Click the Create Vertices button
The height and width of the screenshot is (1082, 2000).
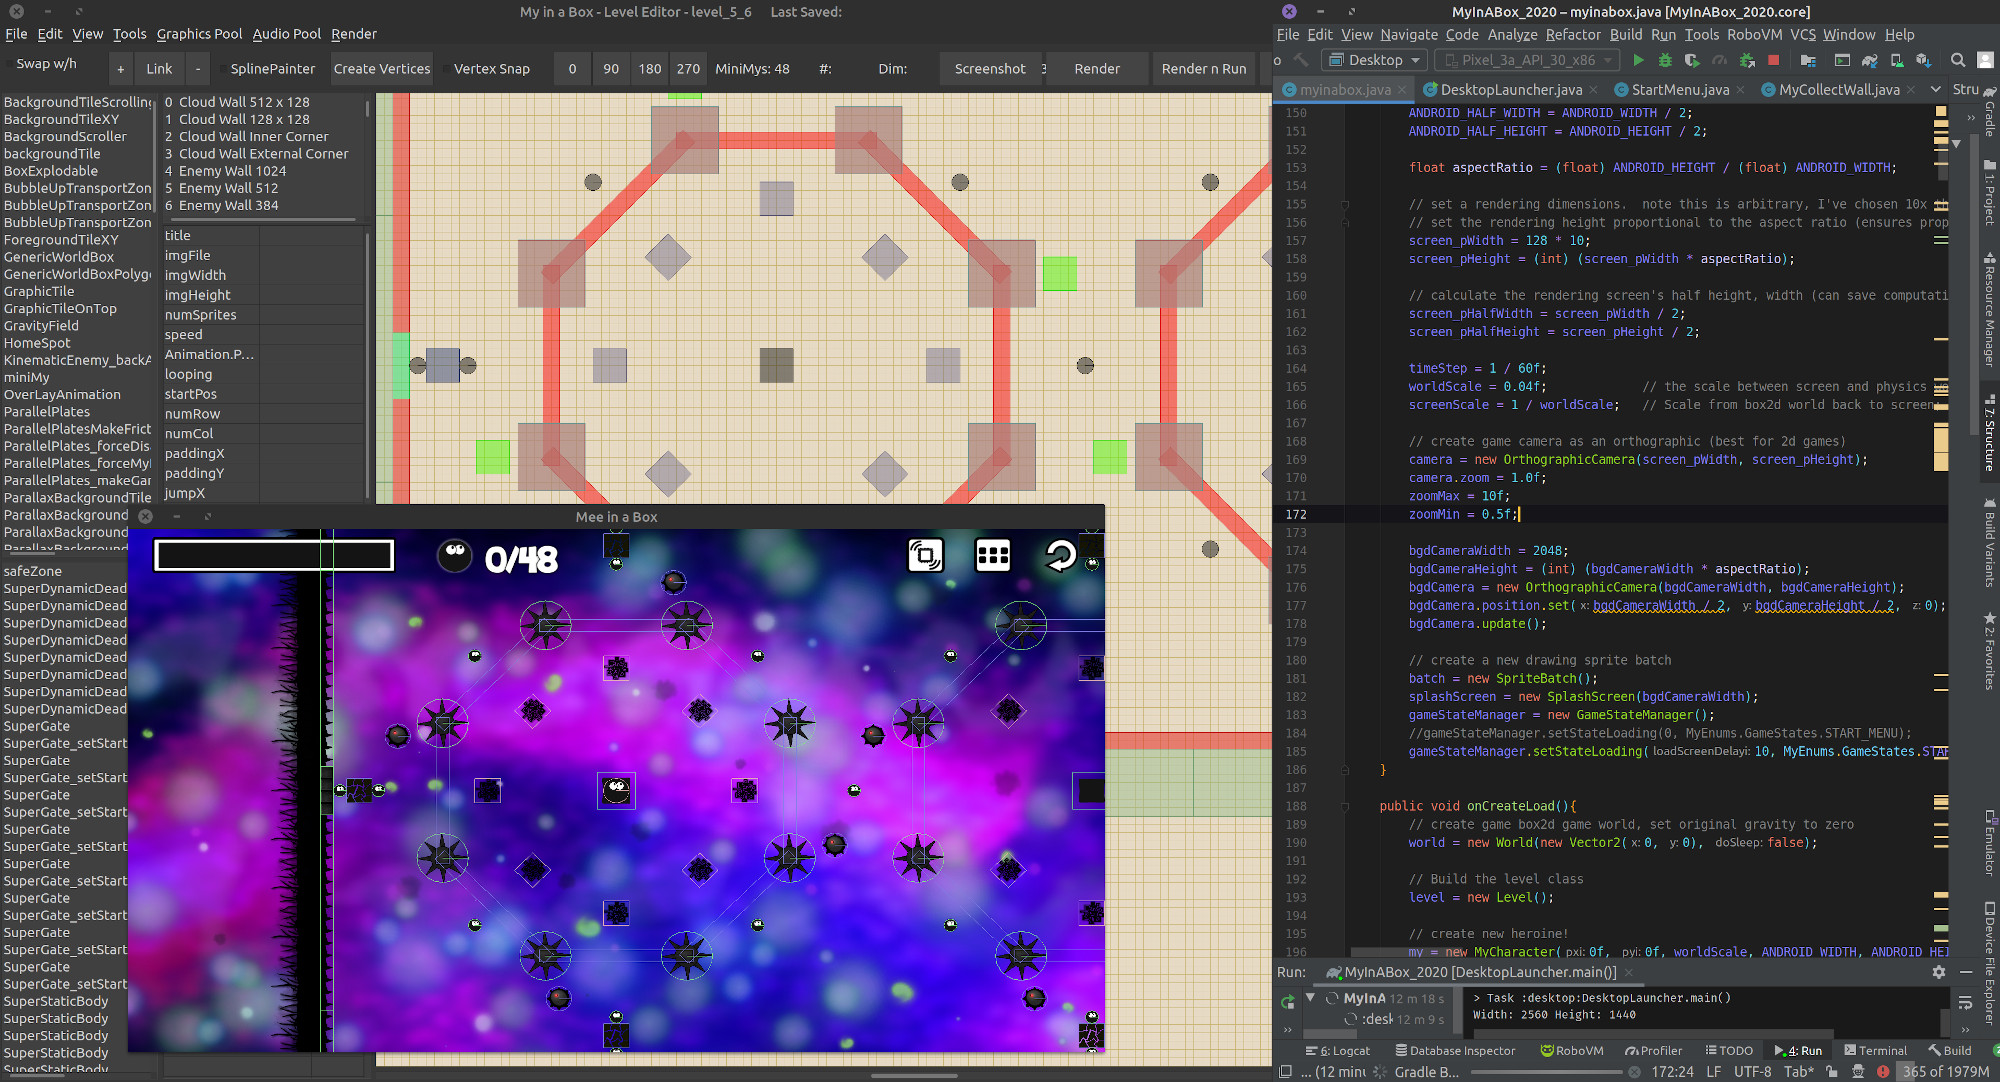coord(381,69)
